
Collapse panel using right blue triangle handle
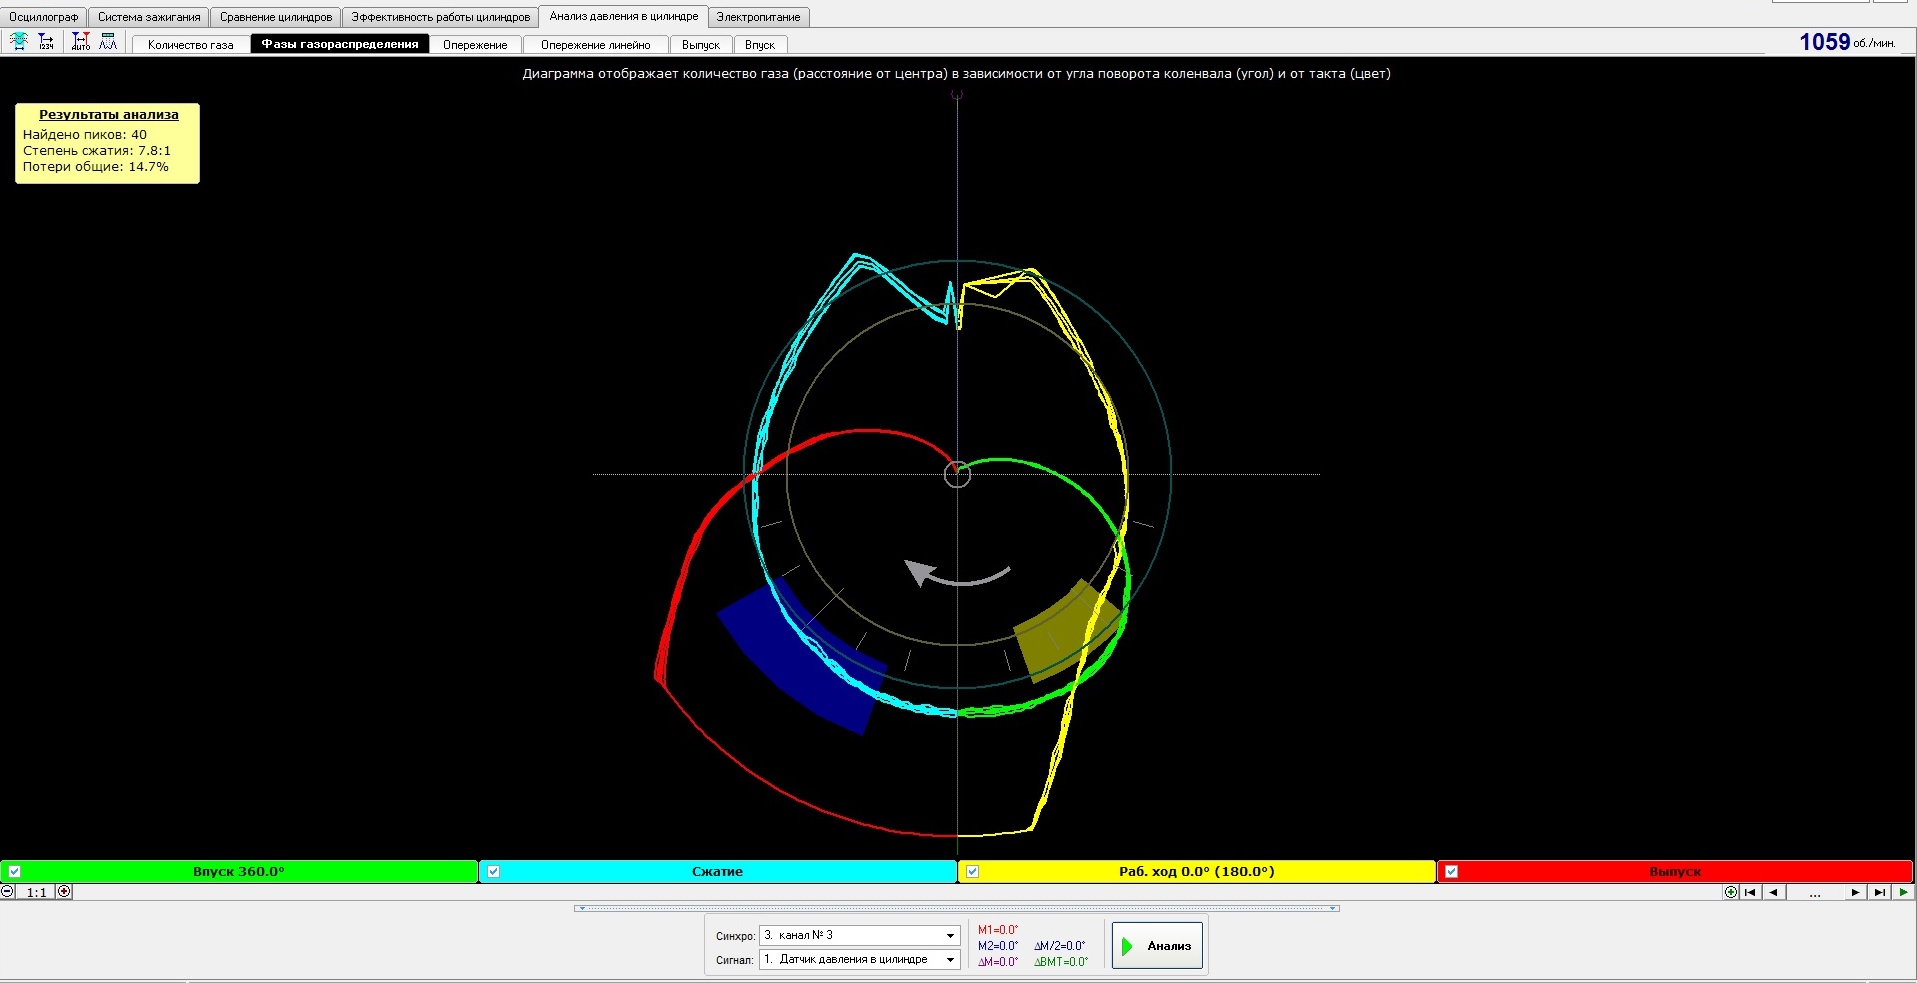pos(1332,908)
